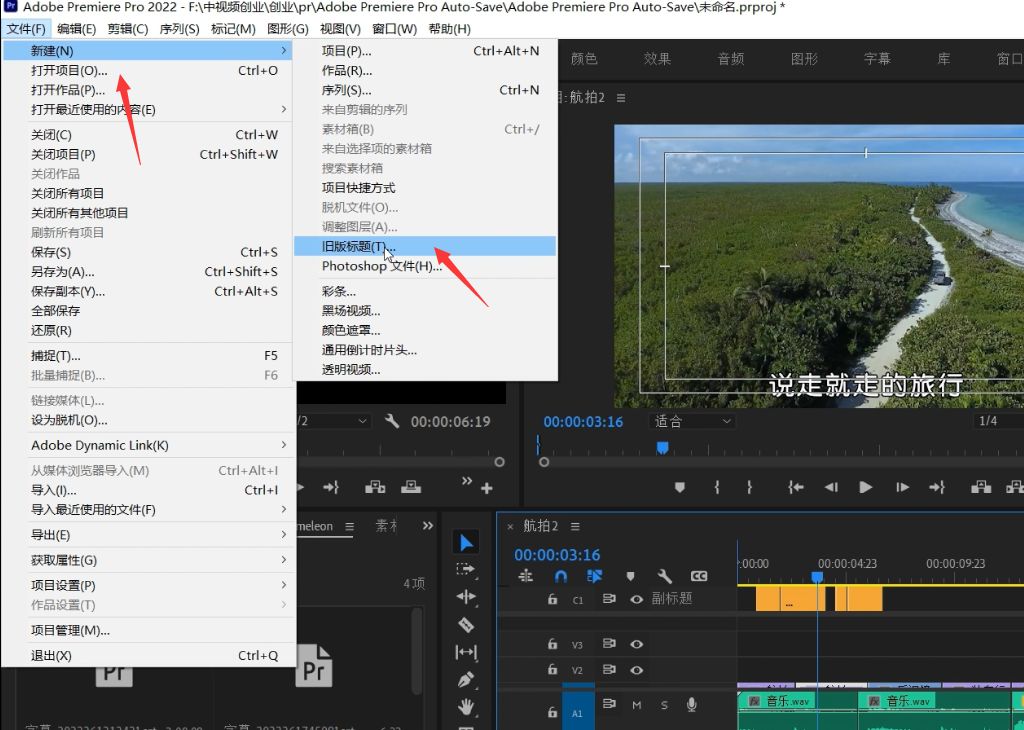Select the Hand tool
This screenshot has width=1024, height=730.
(x=466, y=707)
